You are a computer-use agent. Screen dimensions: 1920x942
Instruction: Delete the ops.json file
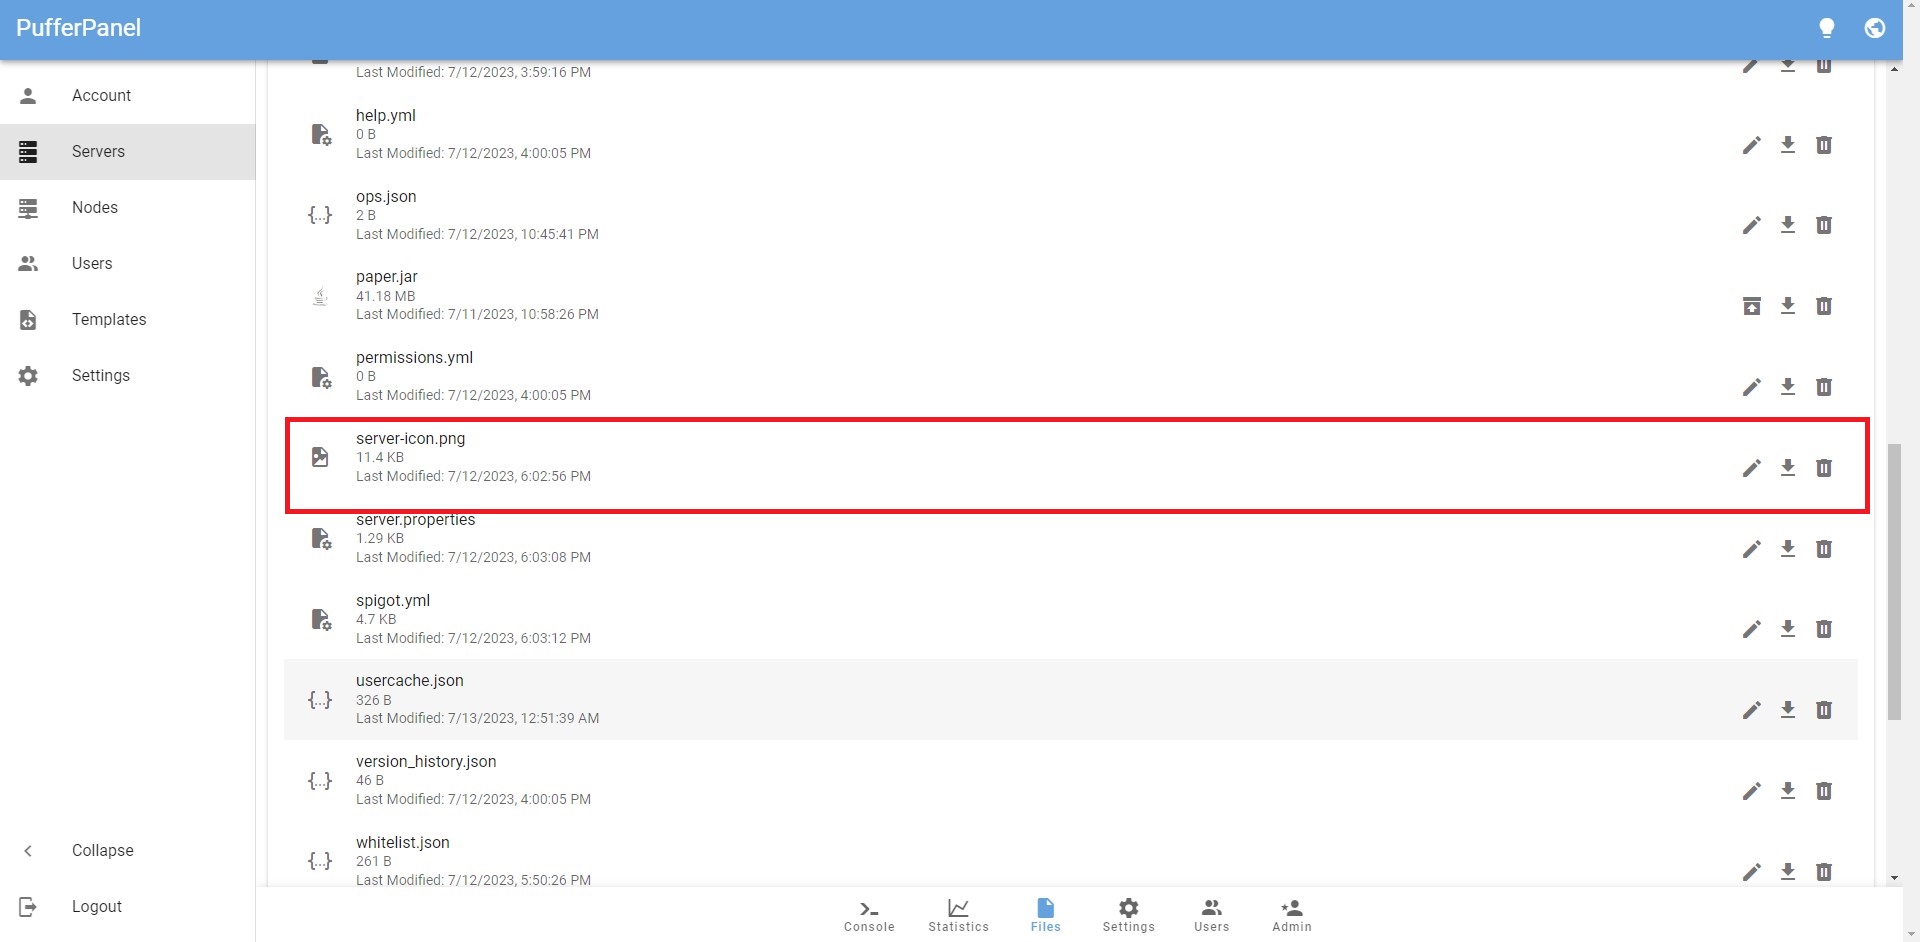pos(1823,225)
